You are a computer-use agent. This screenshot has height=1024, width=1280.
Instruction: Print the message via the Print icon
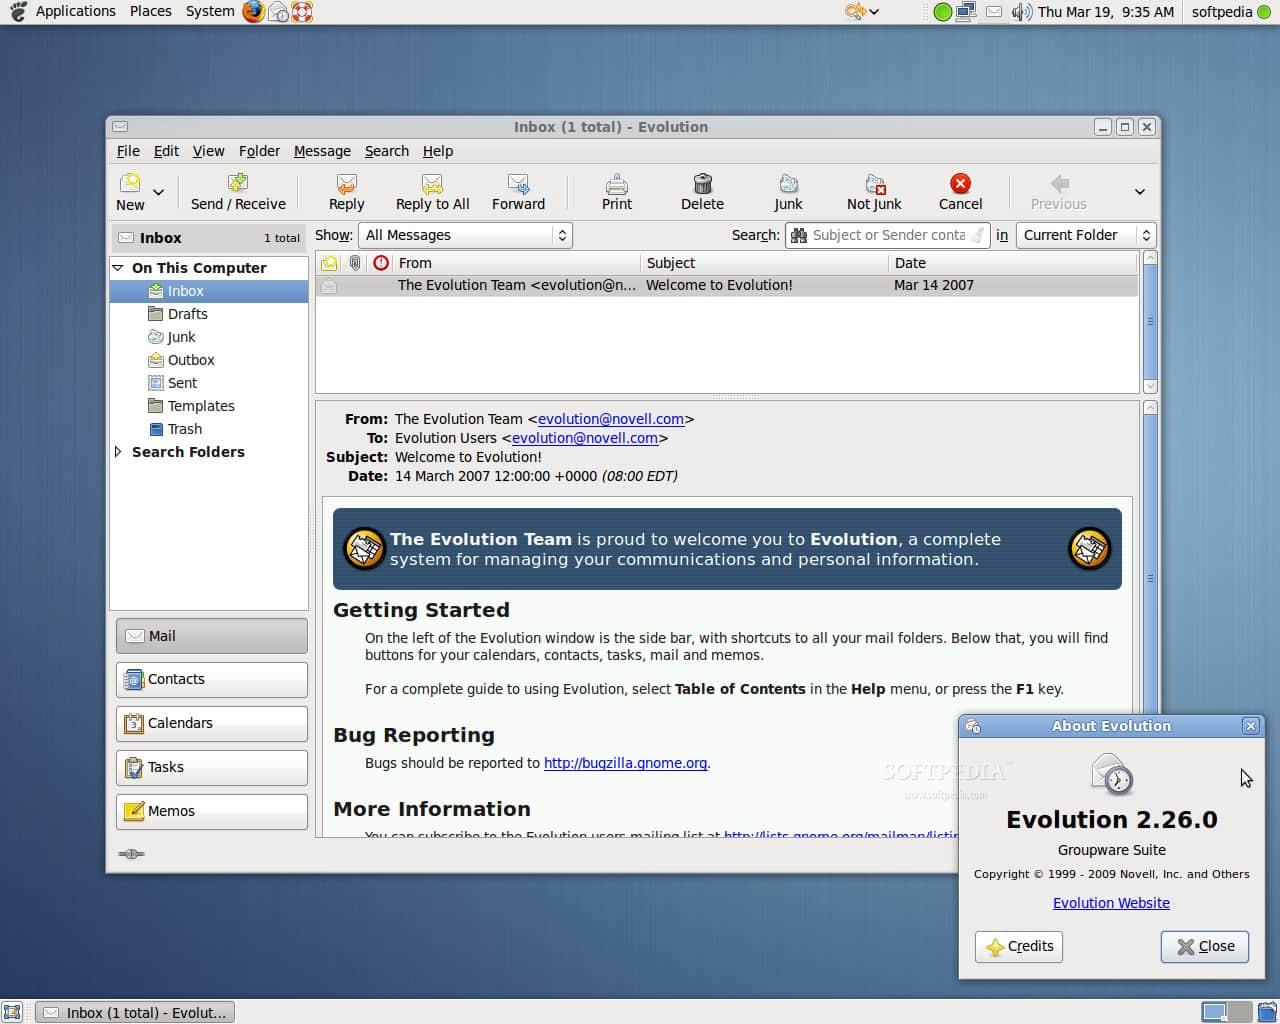click(x=616, y=191)
